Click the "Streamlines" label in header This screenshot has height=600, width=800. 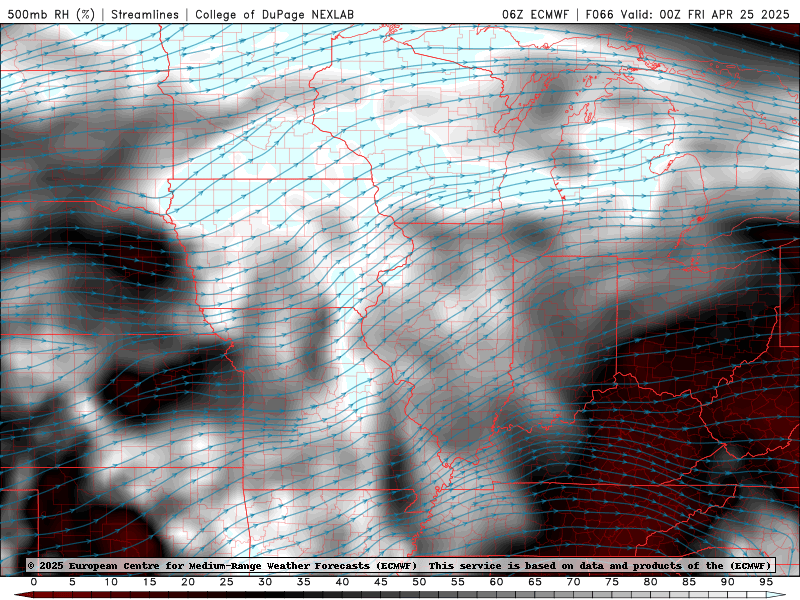click(145, 14)
